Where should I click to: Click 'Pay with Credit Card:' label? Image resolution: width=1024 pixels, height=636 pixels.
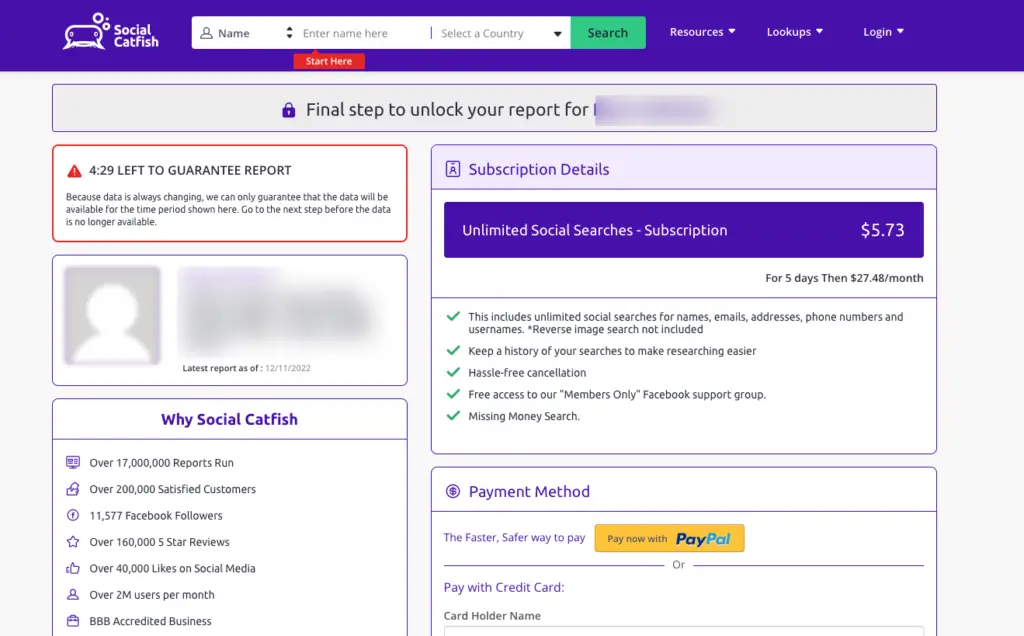(504, 587)
